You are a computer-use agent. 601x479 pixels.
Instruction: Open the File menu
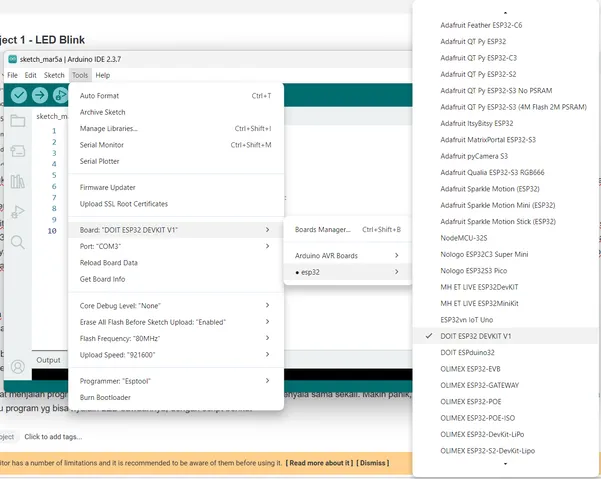pos(12,75)
